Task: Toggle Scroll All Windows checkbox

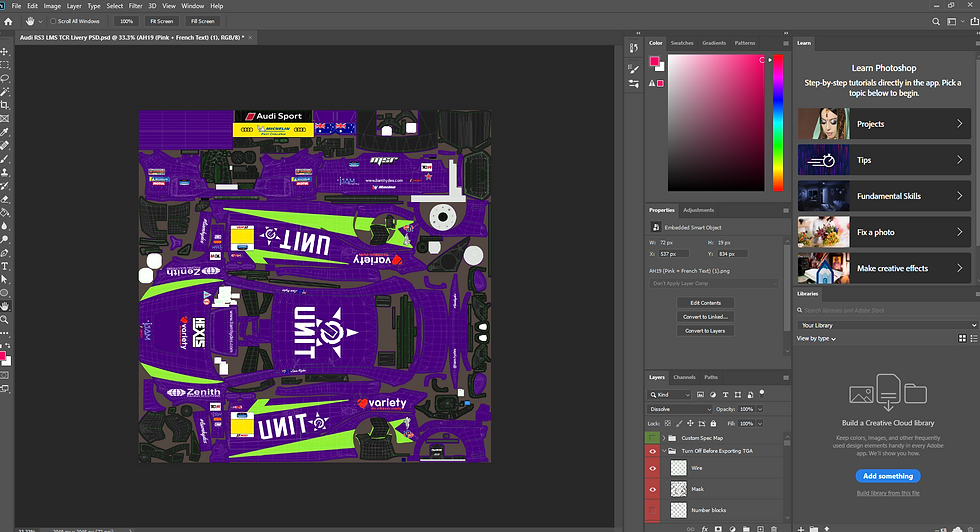Action: (53, 21)
